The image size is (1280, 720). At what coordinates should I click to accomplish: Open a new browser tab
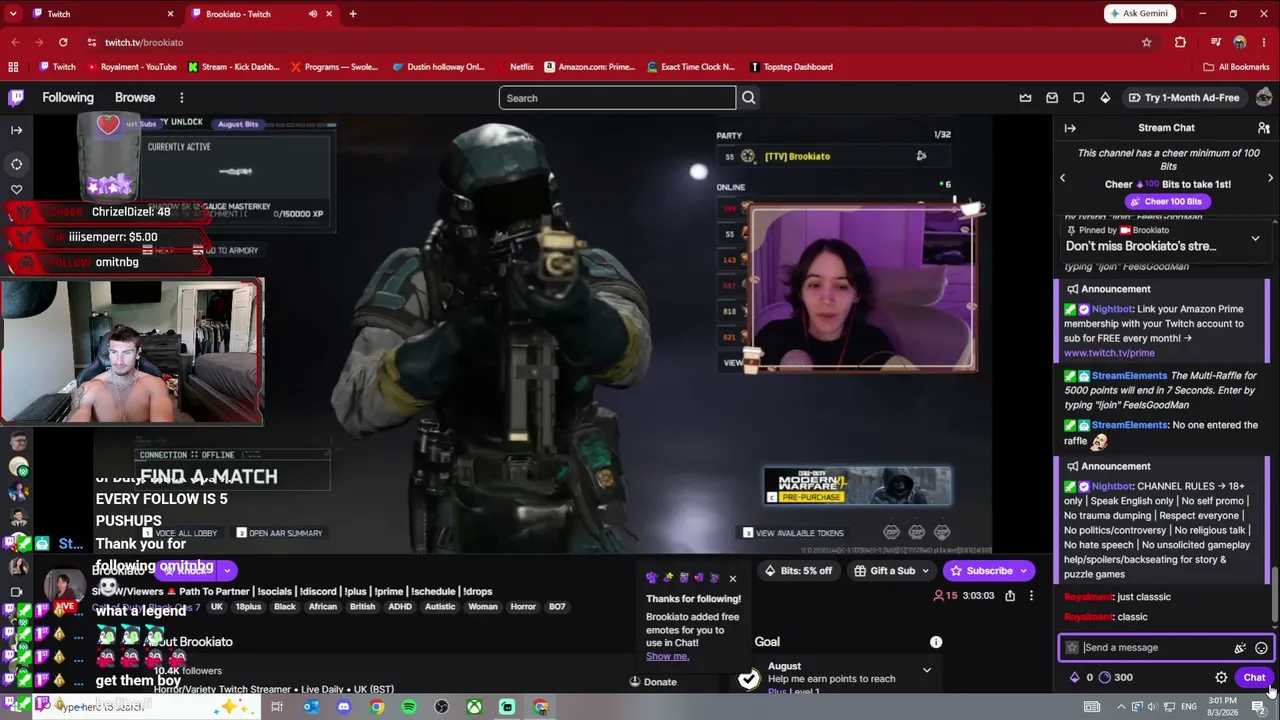click(353, 14)
